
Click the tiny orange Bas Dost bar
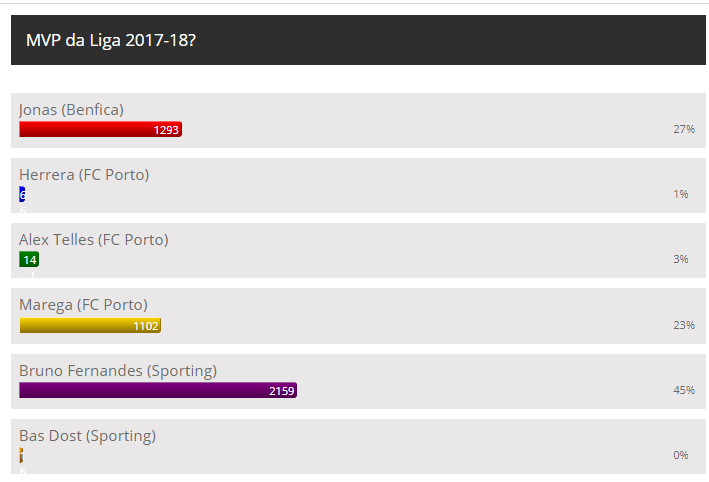point(21,455)
